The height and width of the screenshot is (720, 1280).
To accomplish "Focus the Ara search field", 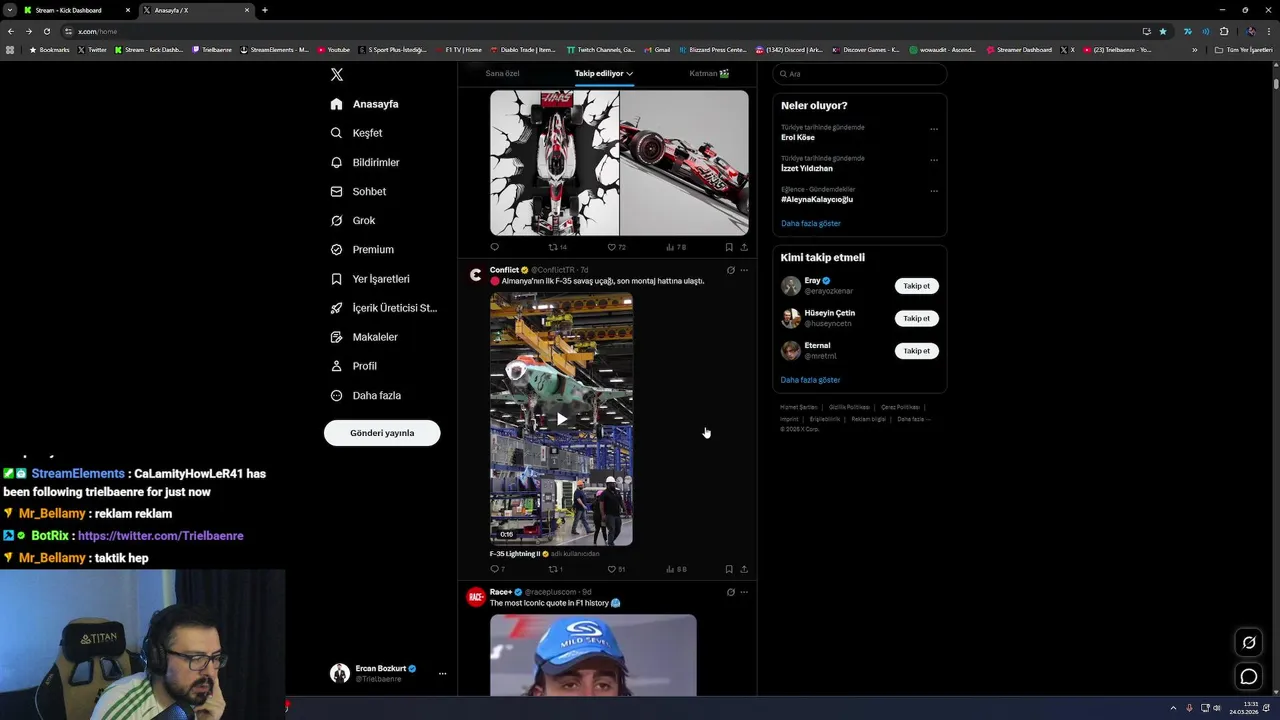I will 860,74.
